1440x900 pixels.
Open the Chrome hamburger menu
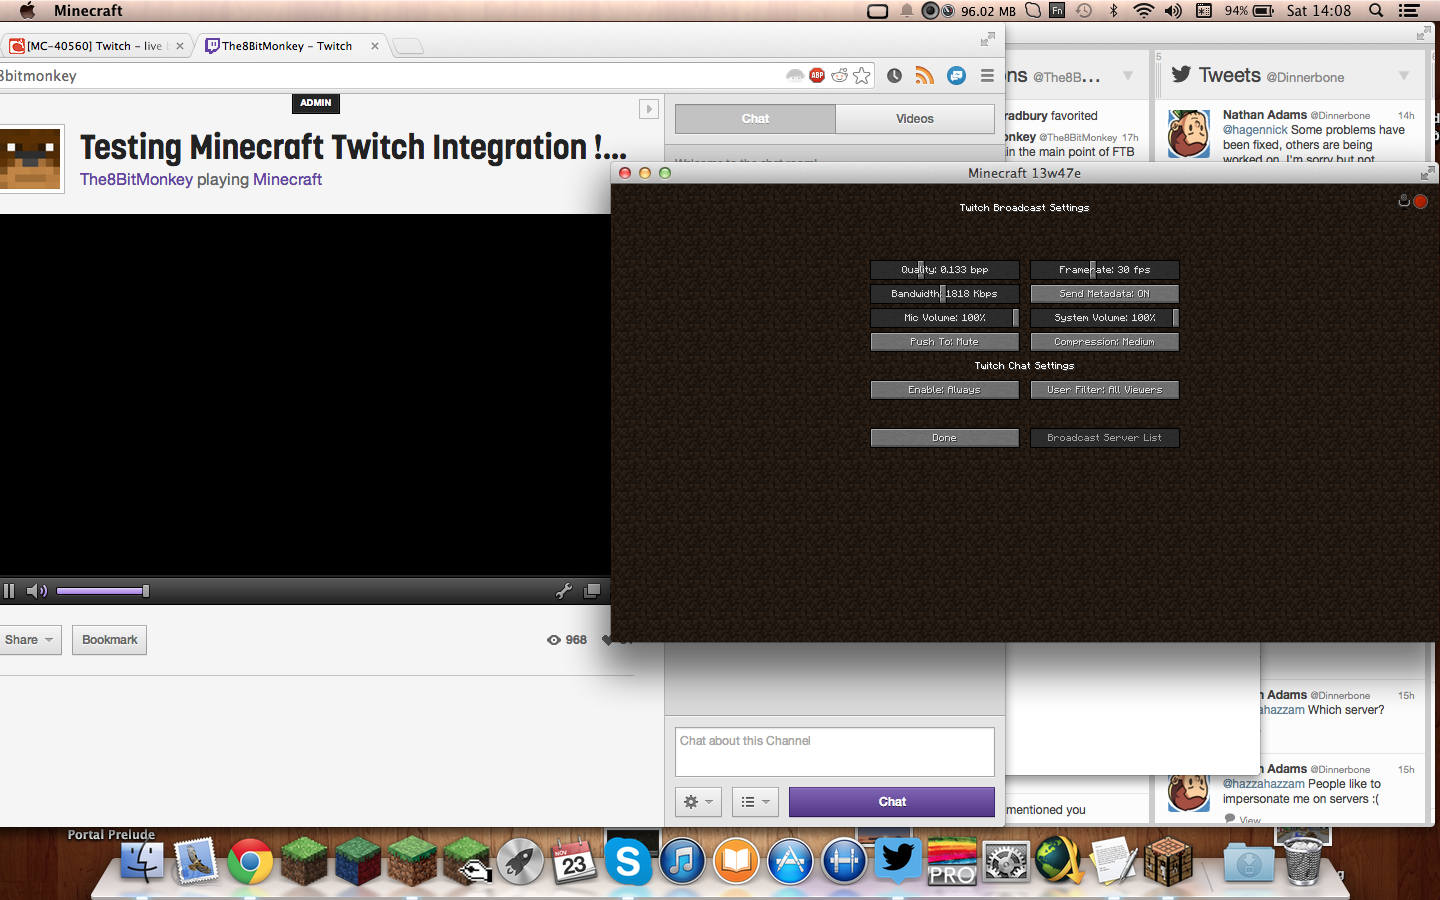pyautogui.click(x=987, y=76)
